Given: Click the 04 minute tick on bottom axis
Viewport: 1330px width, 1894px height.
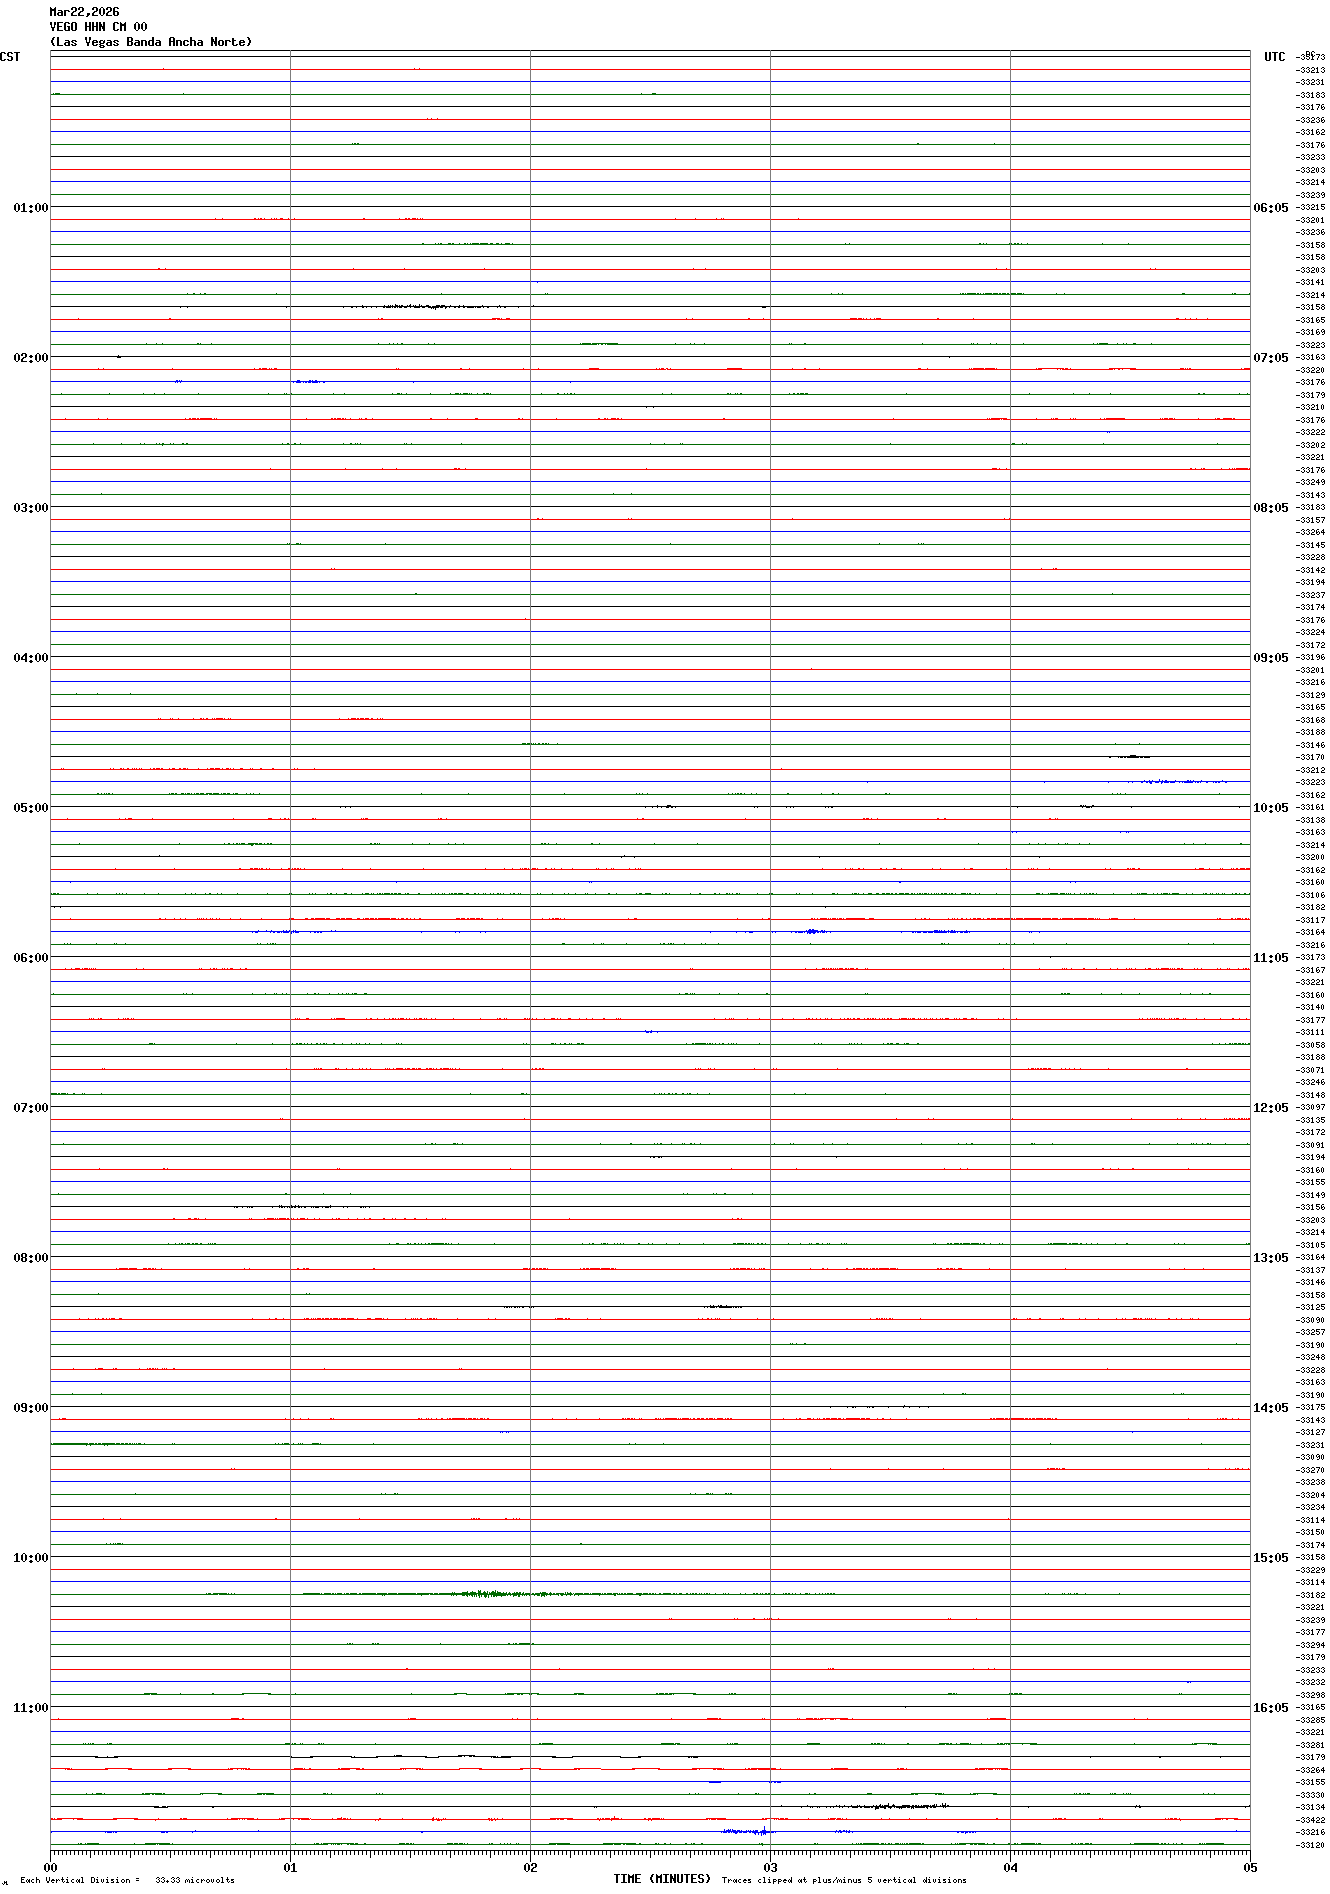Looking at the screenshot, I should (x=1010, y=1867).
